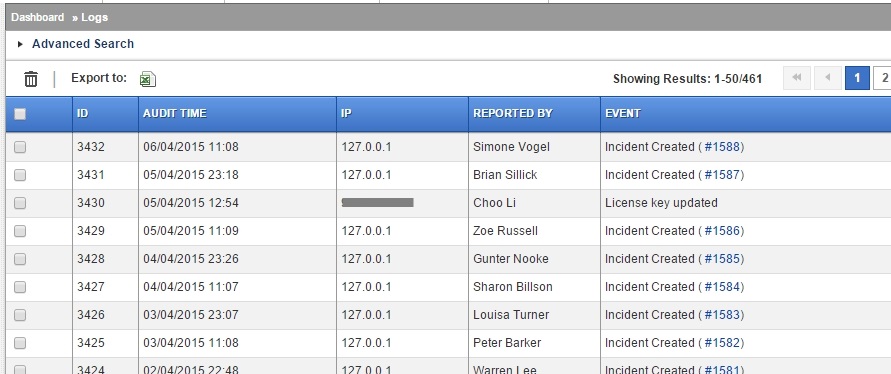
Task: Expand the Advanced Search triangle
Action: pyautogui.click(x=20, y=44)
